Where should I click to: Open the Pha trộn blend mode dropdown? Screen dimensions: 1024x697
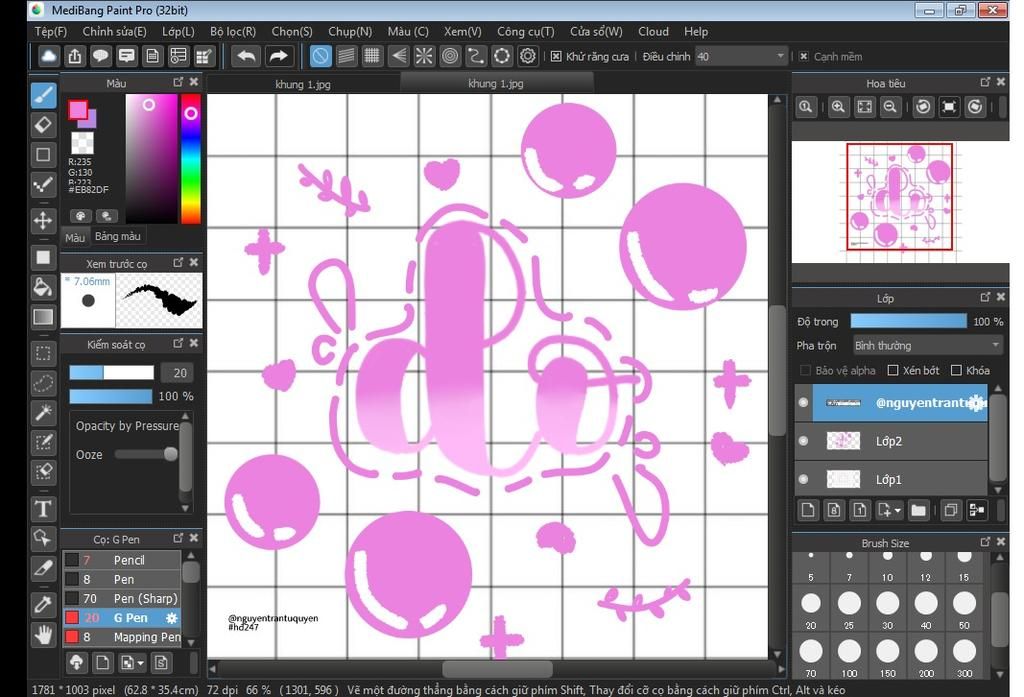[x=927, y=345]
